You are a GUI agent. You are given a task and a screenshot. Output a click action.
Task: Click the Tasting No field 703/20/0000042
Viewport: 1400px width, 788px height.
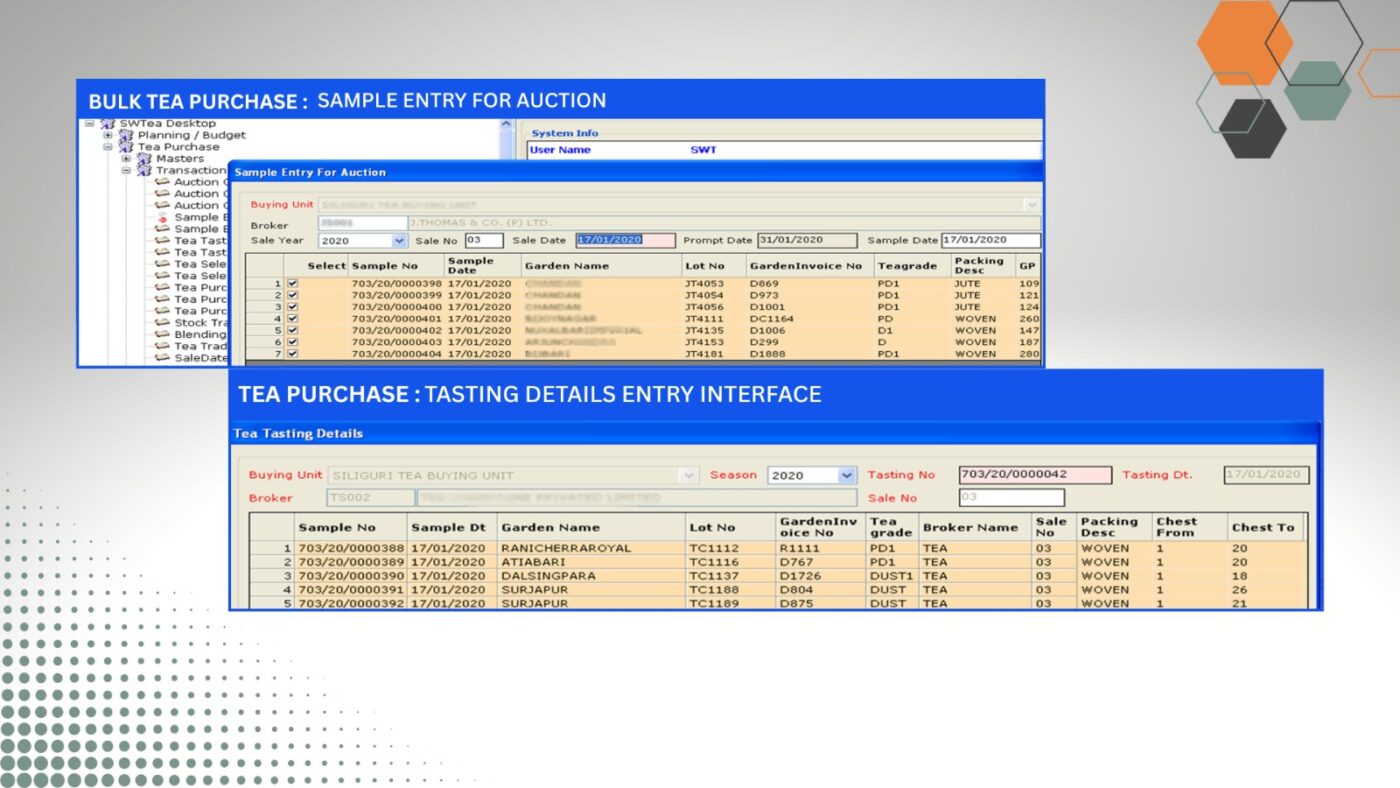tap(1035, 475)
